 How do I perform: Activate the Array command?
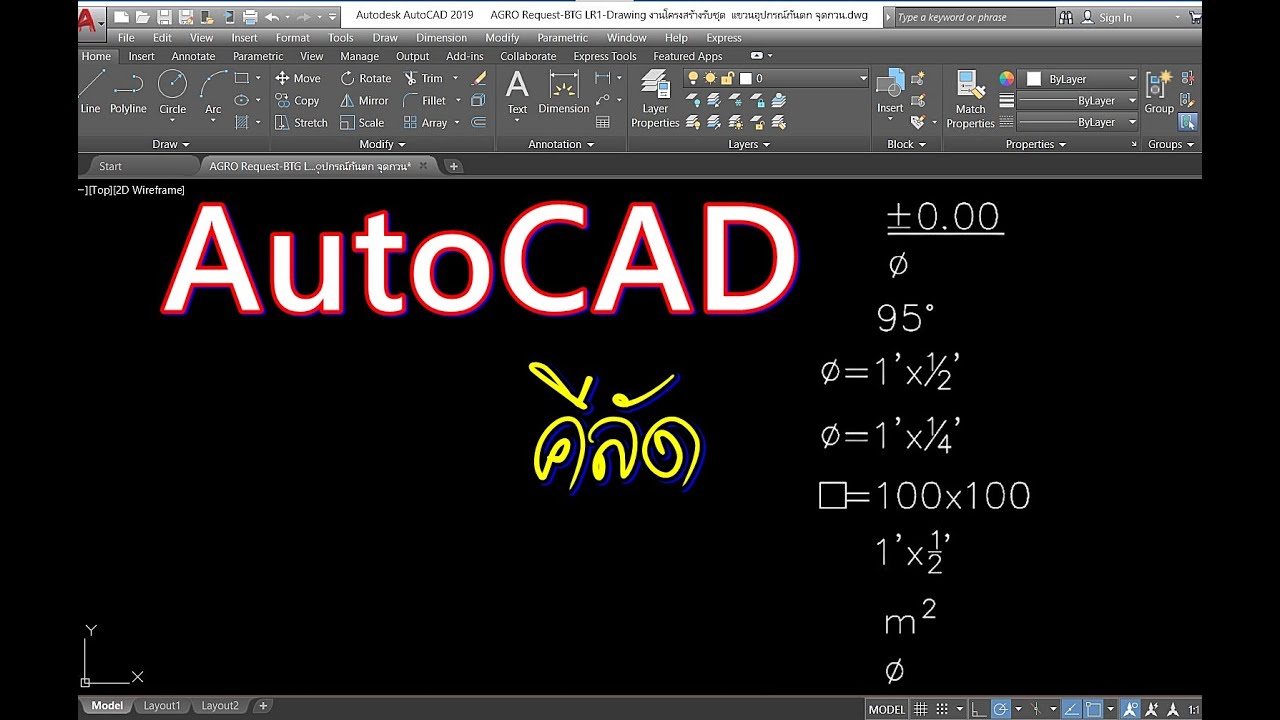[x=426, y=122]
